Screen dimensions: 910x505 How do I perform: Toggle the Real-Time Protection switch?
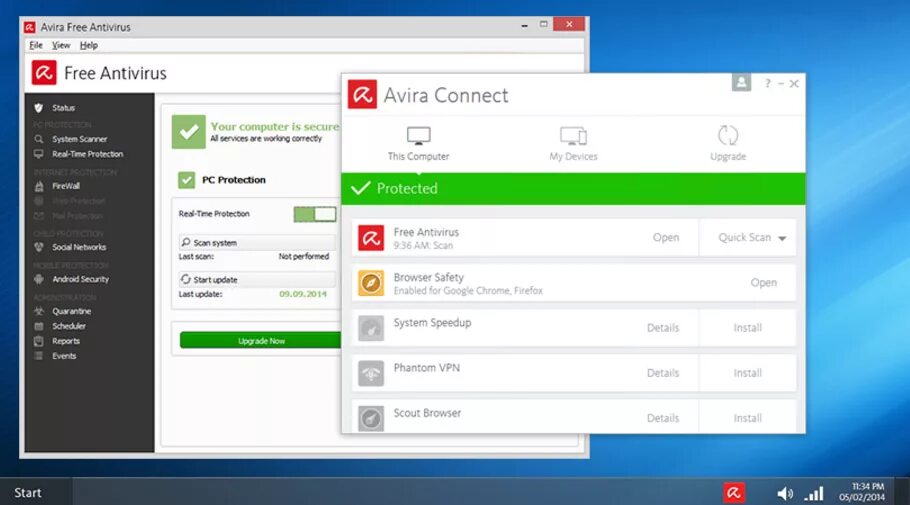tap(315, 214)
